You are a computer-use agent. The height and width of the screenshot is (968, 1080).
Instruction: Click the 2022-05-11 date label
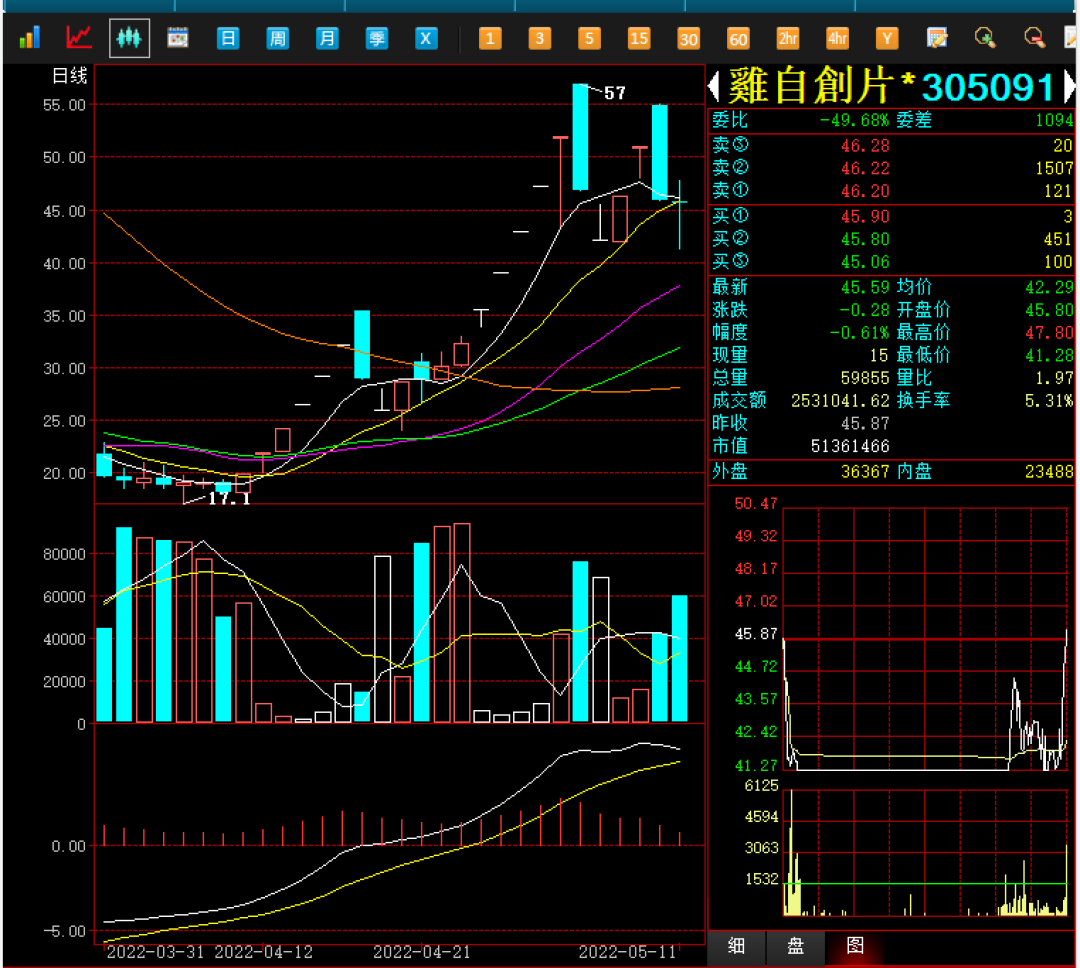627,953
